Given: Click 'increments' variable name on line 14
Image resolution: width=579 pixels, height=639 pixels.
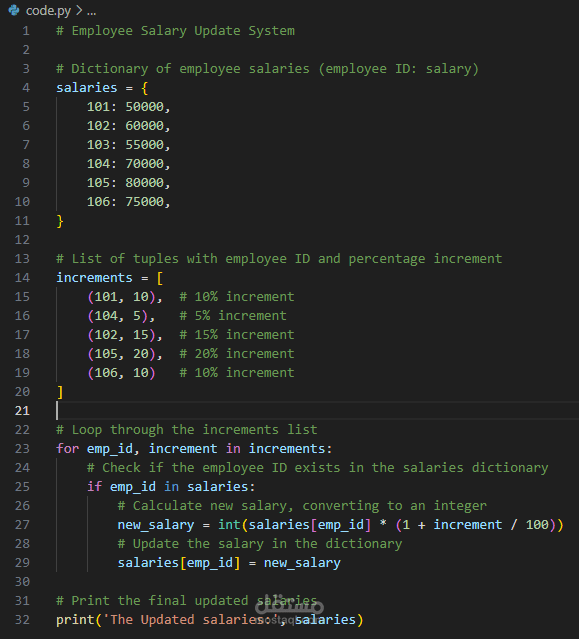Looking at the screenshot, I should tap(94, 278).
